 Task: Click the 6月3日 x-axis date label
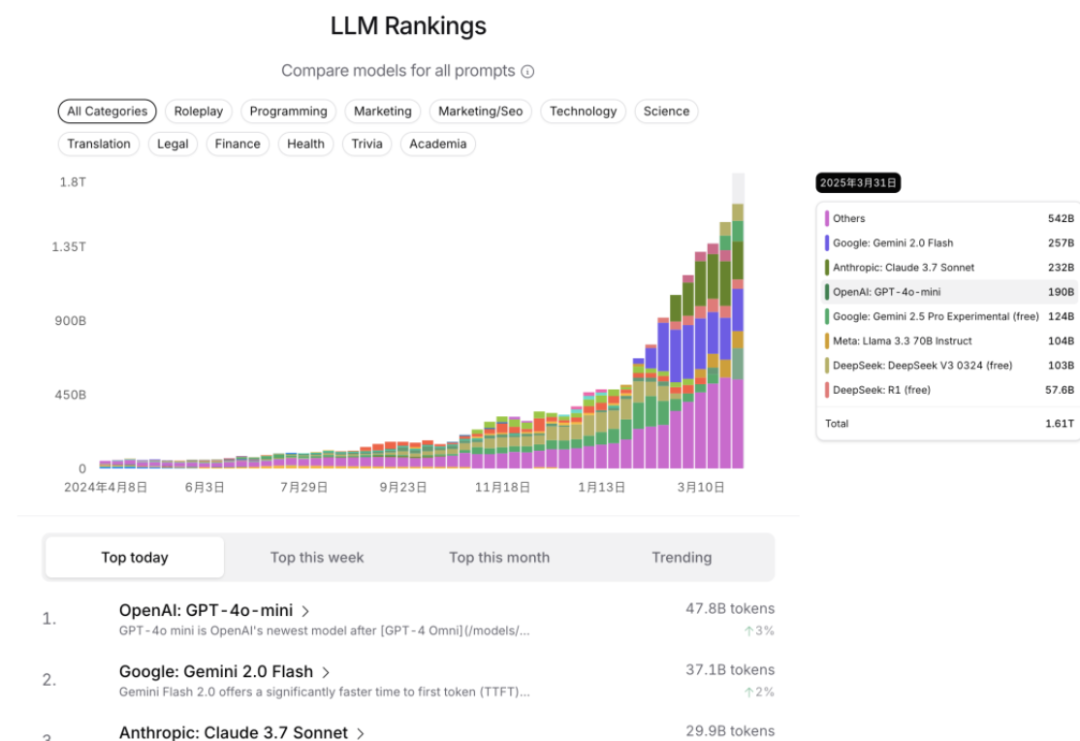point(205,488)
